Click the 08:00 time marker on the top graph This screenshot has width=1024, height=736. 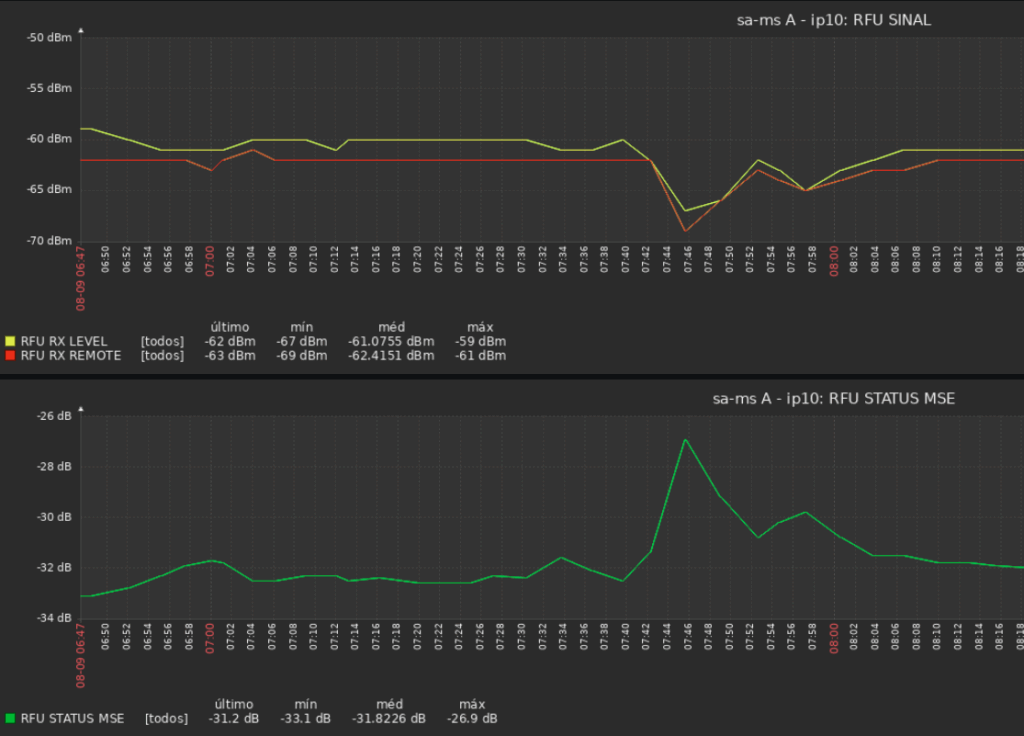click(833, 258)
